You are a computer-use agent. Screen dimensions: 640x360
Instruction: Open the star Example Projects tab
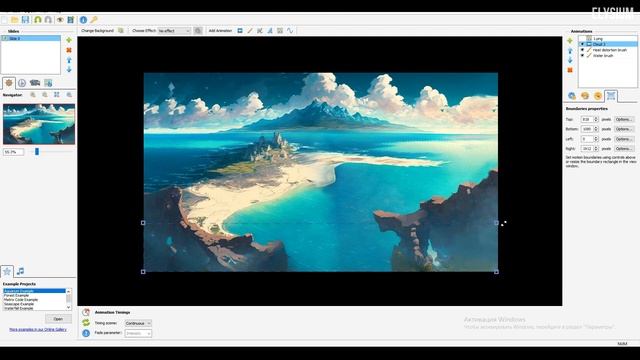coord(7,271)
